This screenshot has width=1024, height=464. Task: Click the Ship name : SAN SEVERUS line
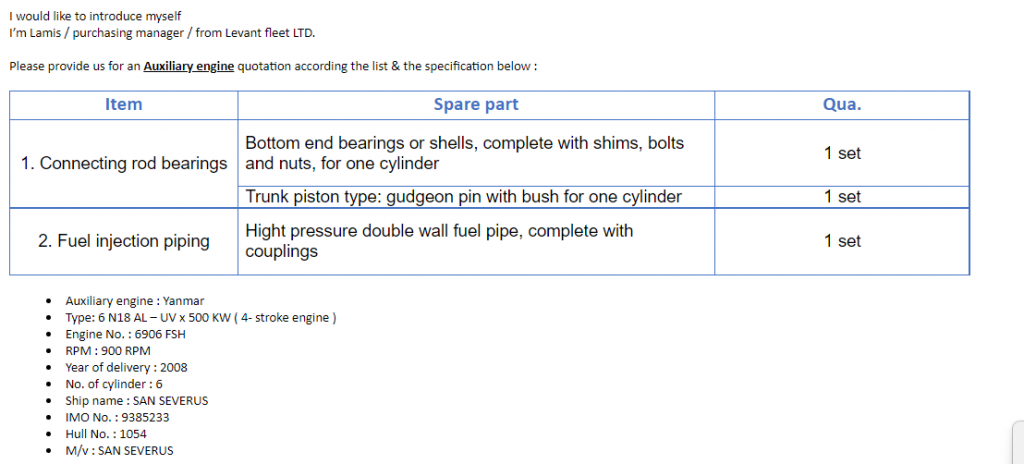tap(136, 401)
